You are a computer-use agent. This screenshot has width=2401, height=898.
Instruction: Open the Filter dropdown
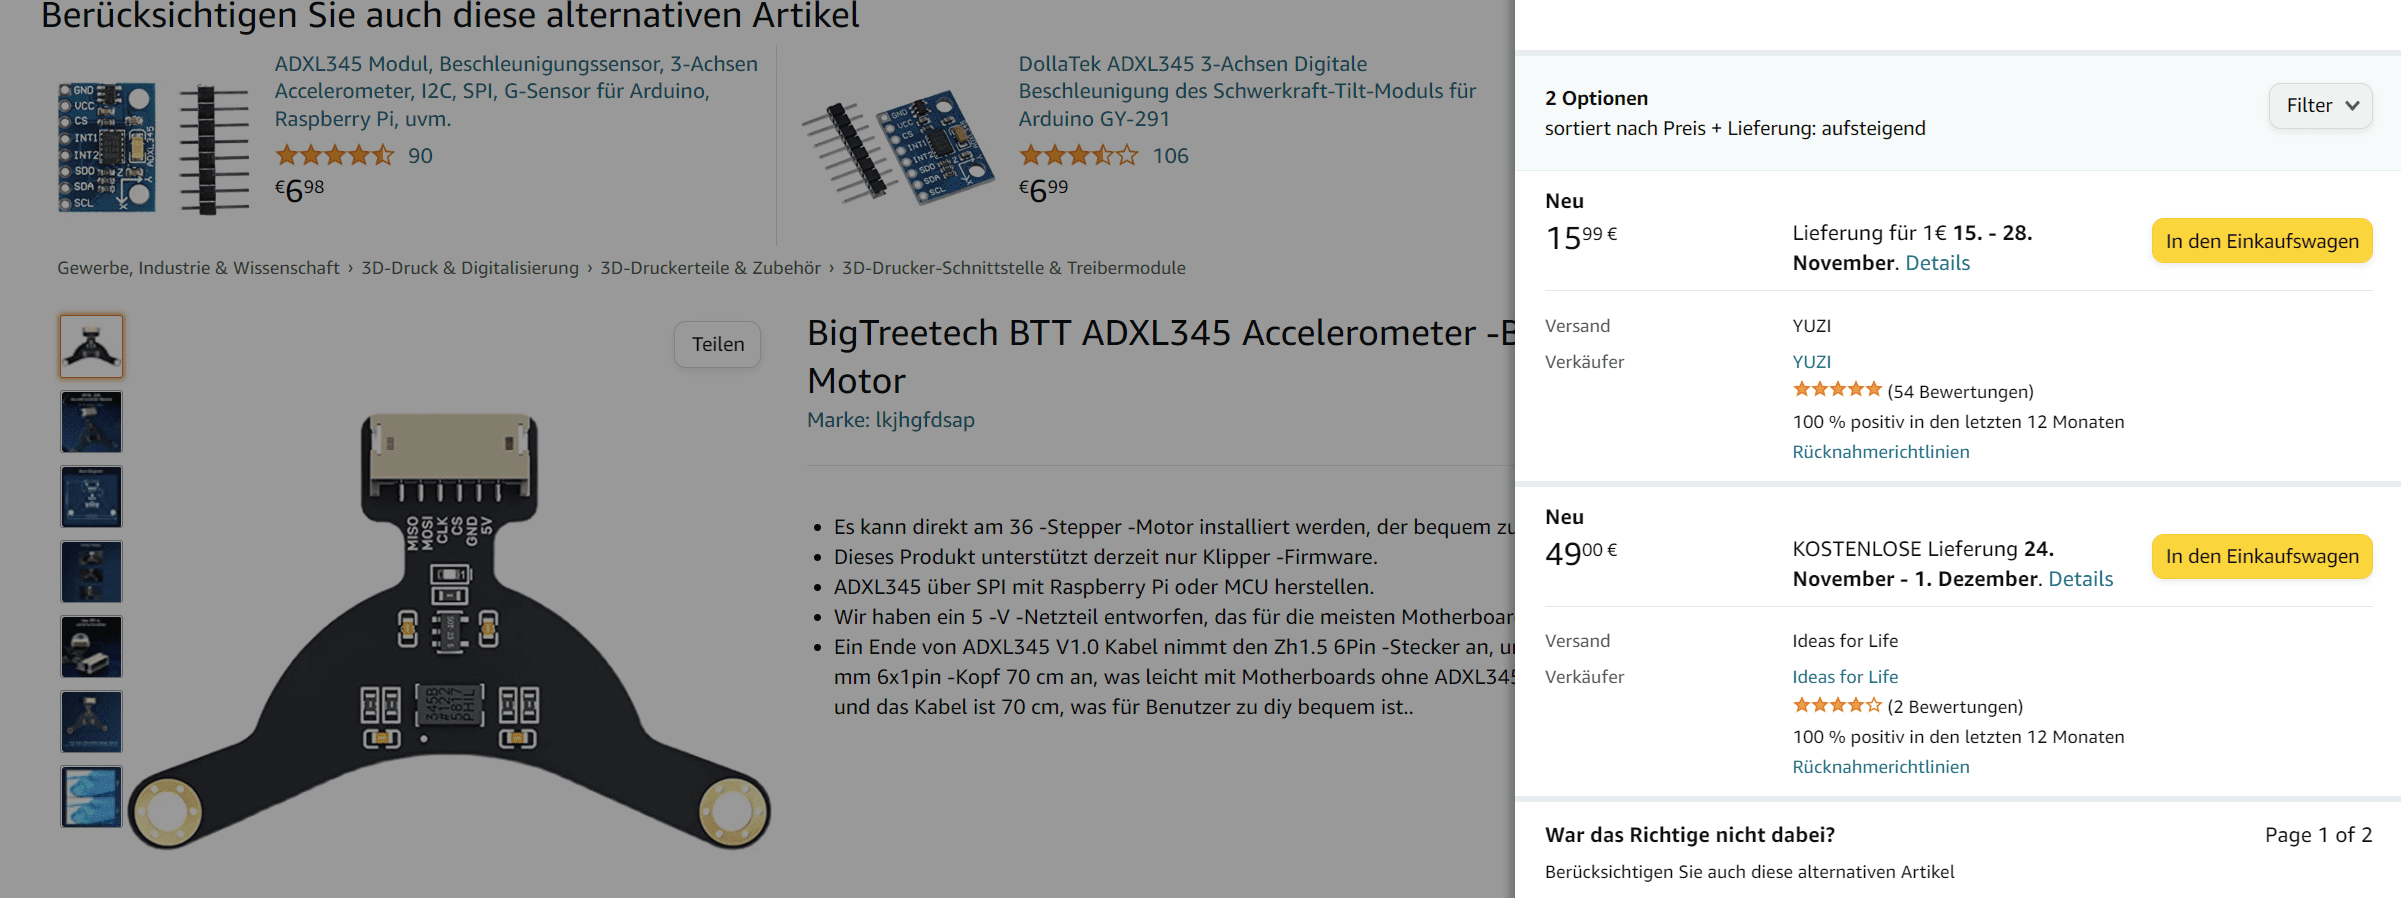coord(2320,106)
